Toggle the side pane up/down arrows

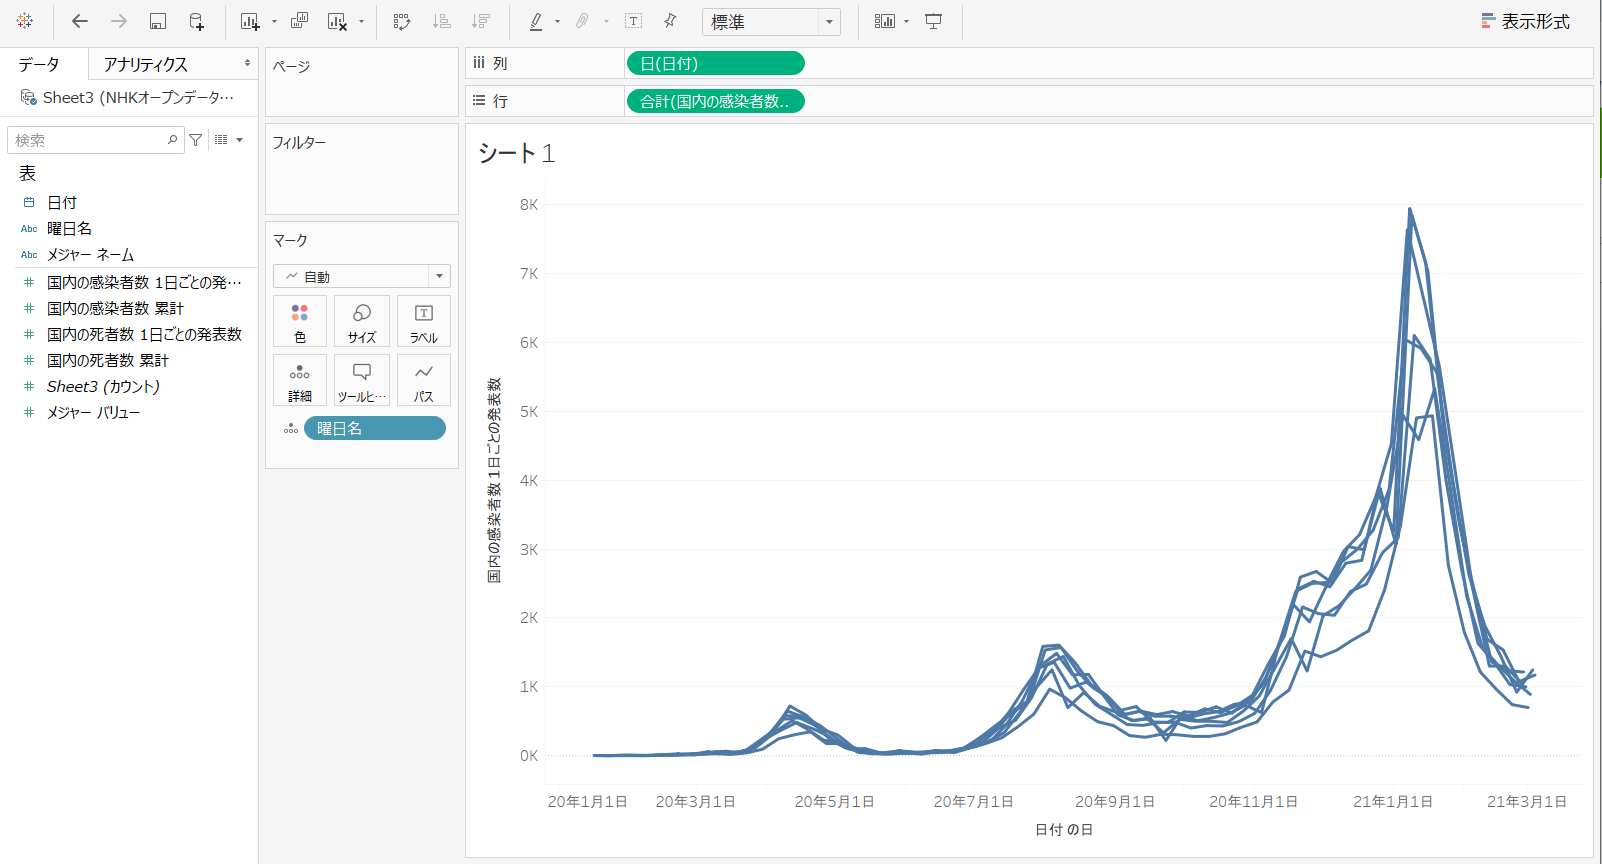pyautogui.click(x=247, y=63)
